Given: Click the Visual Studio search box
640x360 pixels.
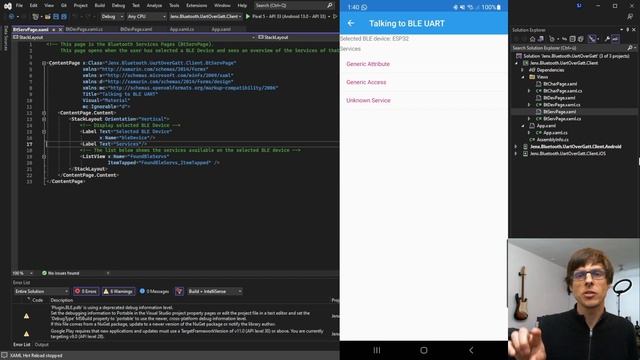Looking at the screenshot, I should coord(294,5).
